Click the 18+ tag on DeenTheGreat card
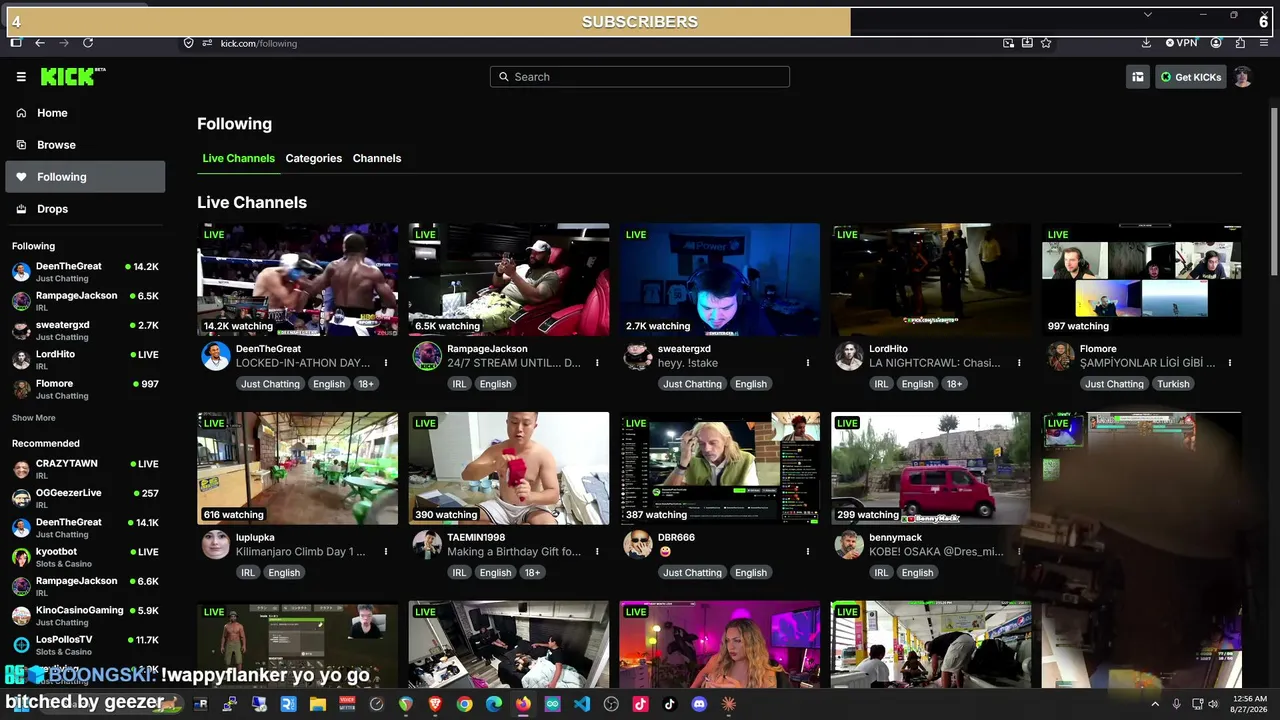Image resolution: width=1280 pixels, height=720 pixels. tap(366, 384)
